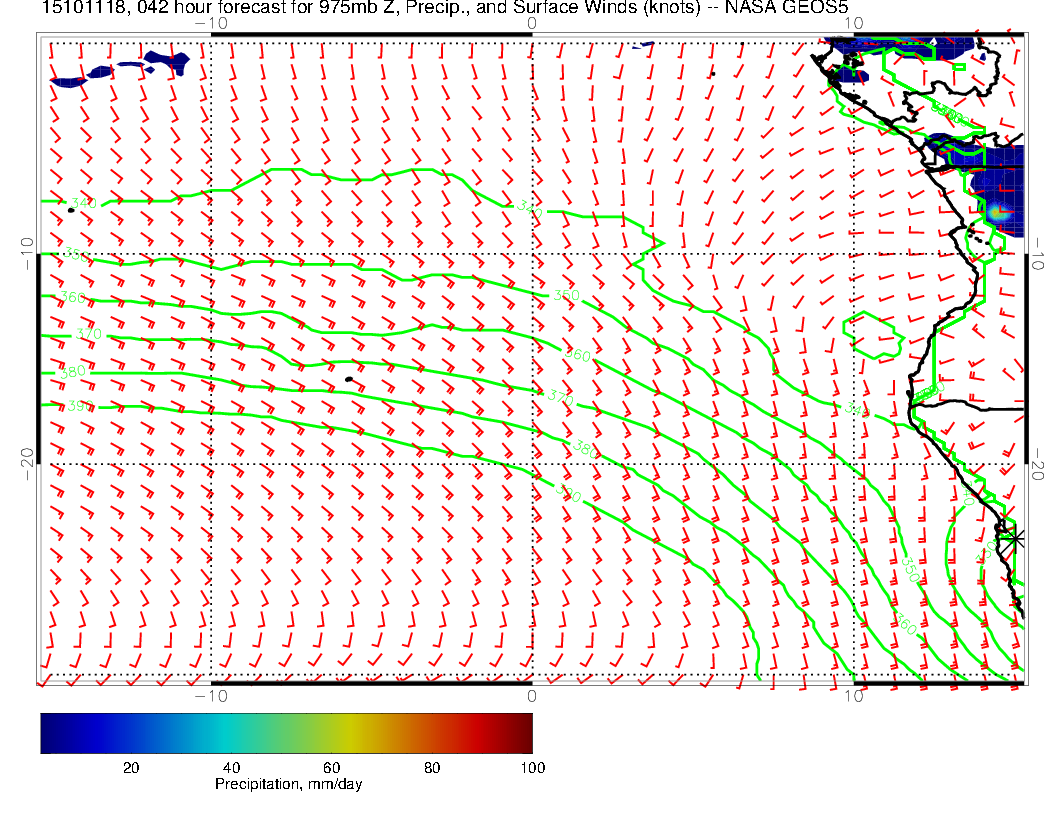
Task: Click the "10" longitude label on the bottom axis
Action: [x=854, y=696]
